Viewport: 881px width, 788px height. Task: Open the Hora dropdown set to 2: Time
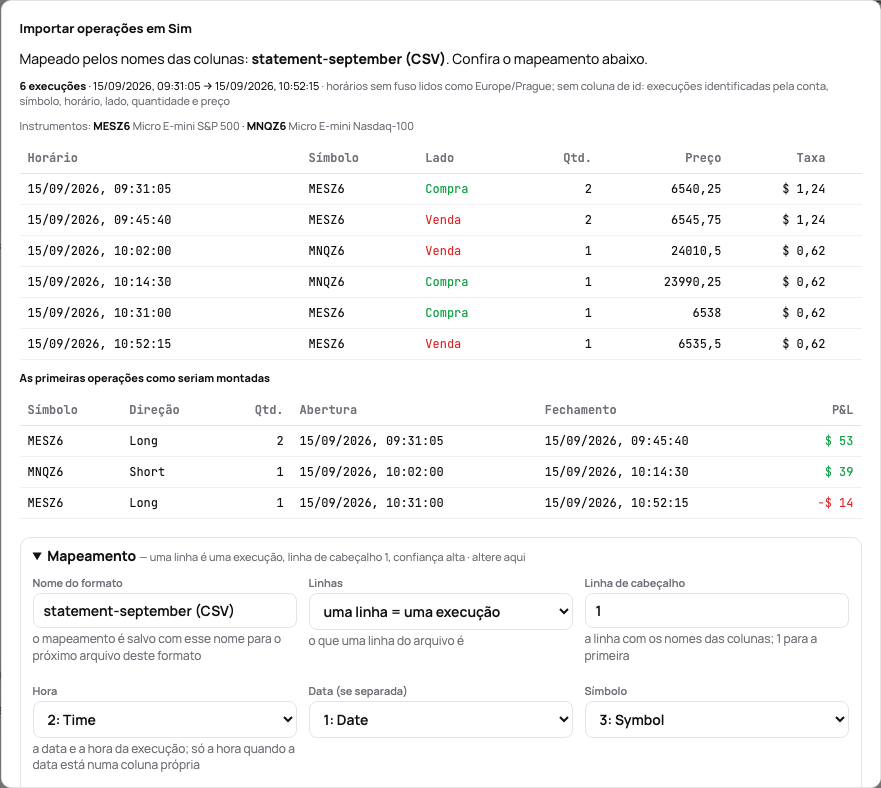[x=165, y=719]
